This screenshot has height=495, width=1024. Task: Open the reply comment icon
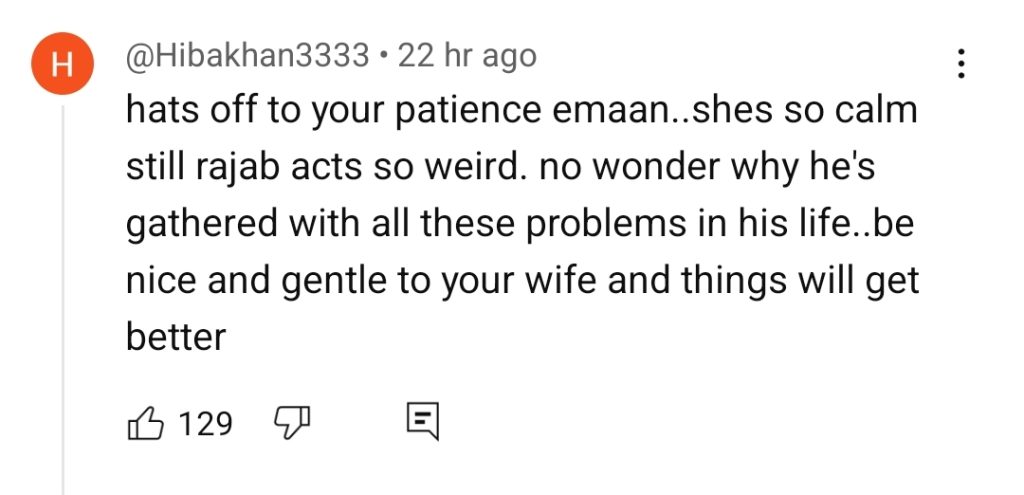click(422, 423)
